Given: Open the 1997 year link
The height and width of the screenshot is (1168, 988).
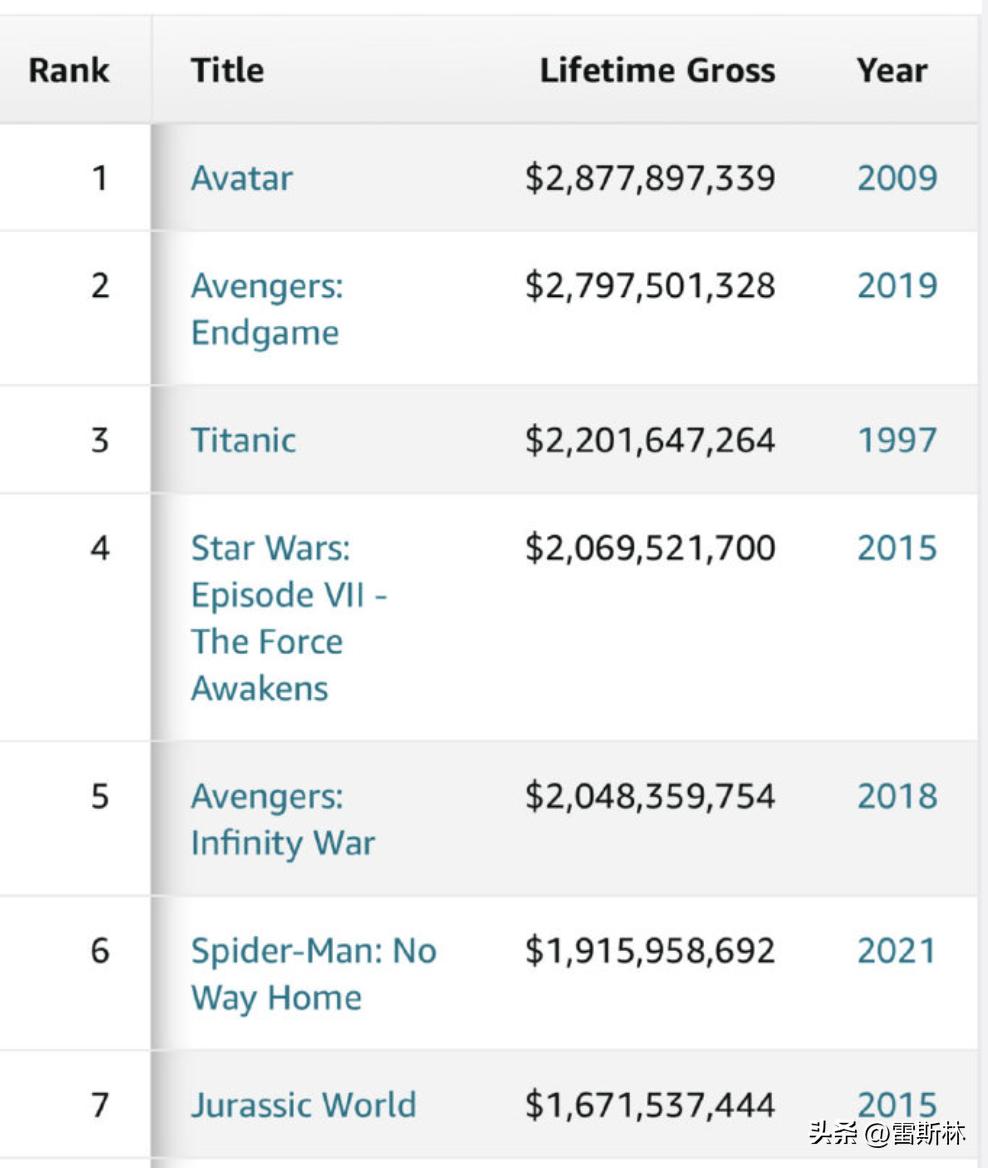Looking at the screenshot, I should [897, 440].
